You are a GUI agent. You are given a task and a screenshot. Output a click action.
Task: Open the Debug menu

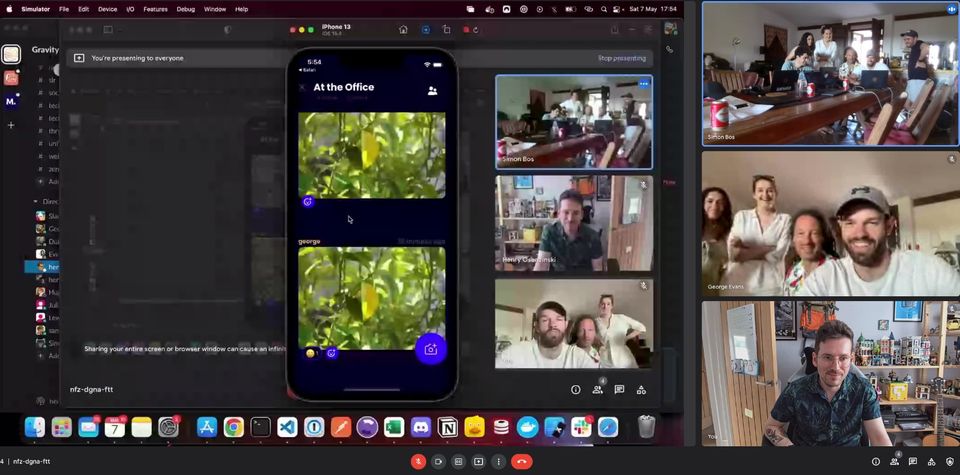[186, 9]
